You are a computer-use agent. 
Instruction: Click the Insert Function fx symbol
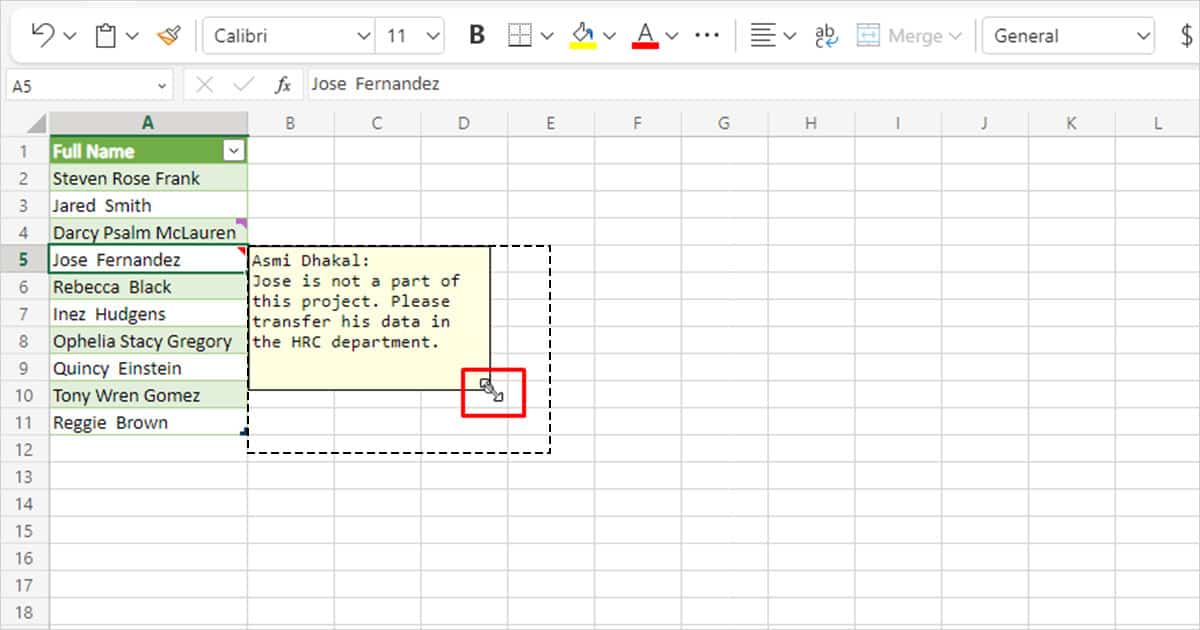coord(282,84)
